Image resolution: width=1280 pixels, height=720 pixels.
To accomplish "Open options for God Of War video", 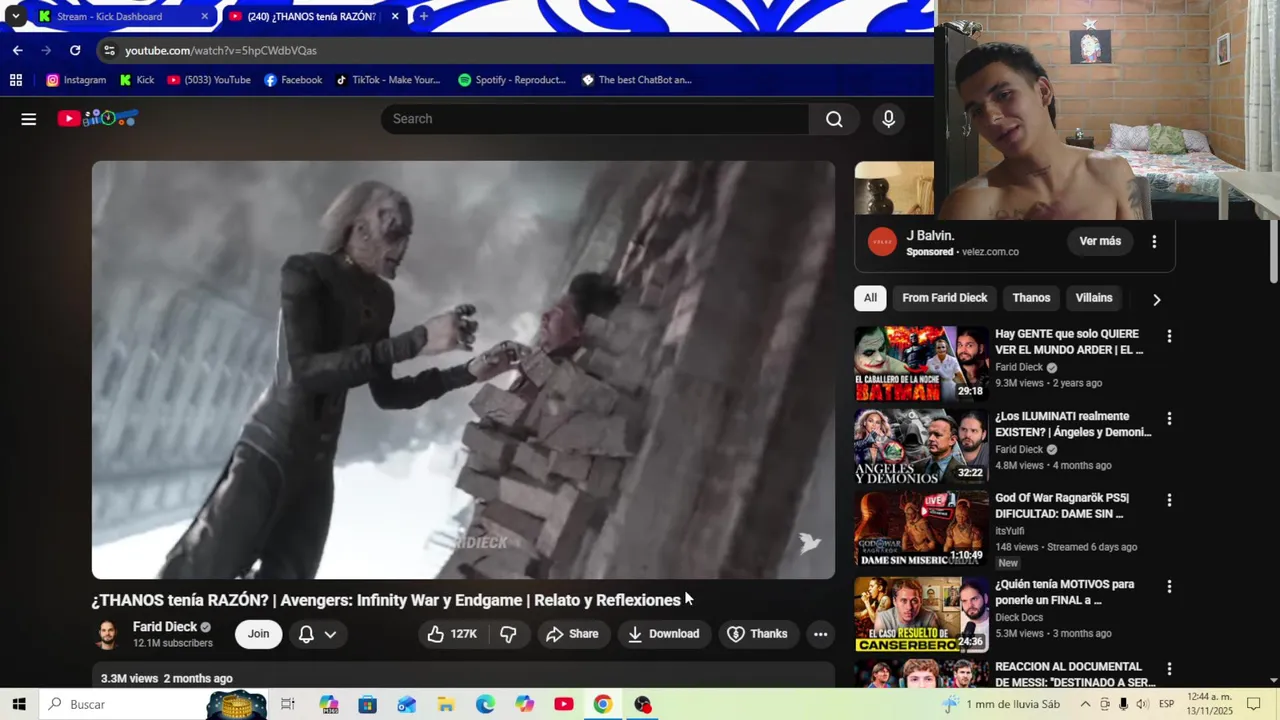I will (x=1169, y=500).
